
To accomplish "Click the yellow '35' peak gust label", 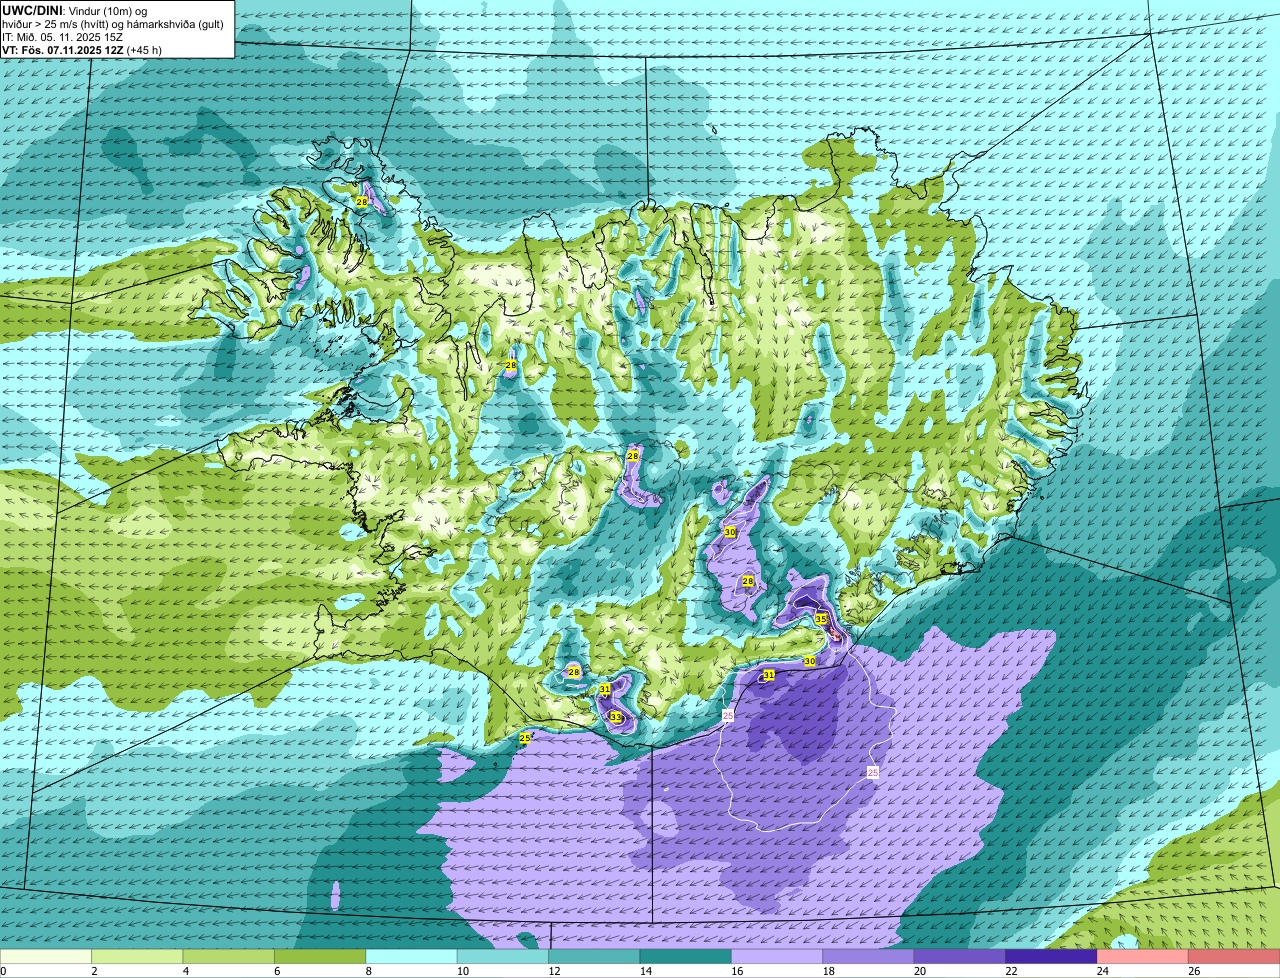I will [x=821, y=619].
